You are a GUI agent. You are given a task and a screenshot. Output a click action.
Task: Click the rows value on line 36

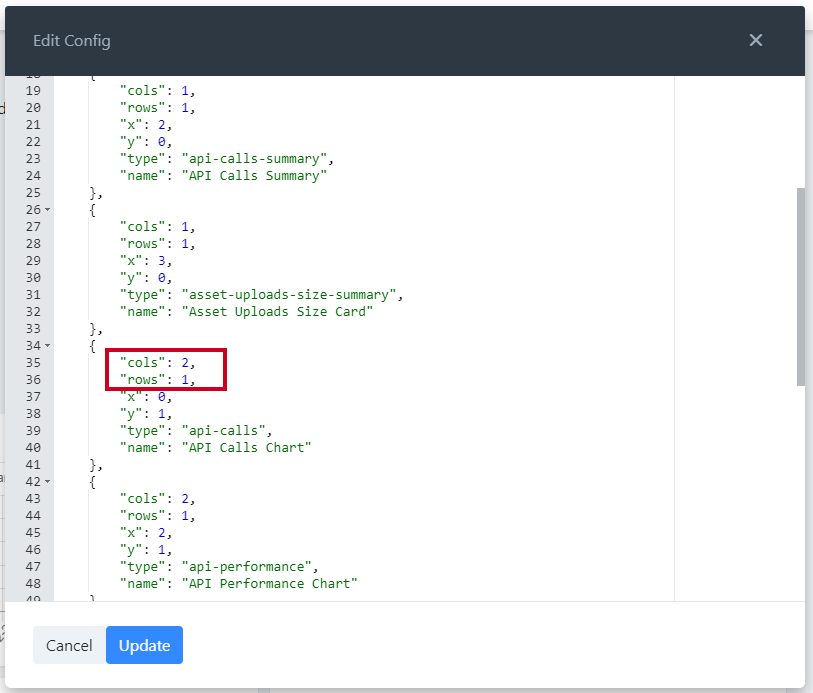pyautogui.click(x=185, y=379)
